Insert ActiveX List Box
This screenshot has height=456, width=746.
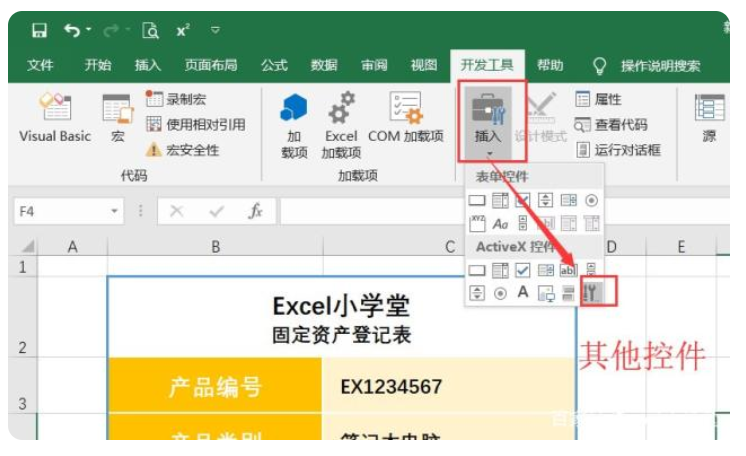click(546, 270)
